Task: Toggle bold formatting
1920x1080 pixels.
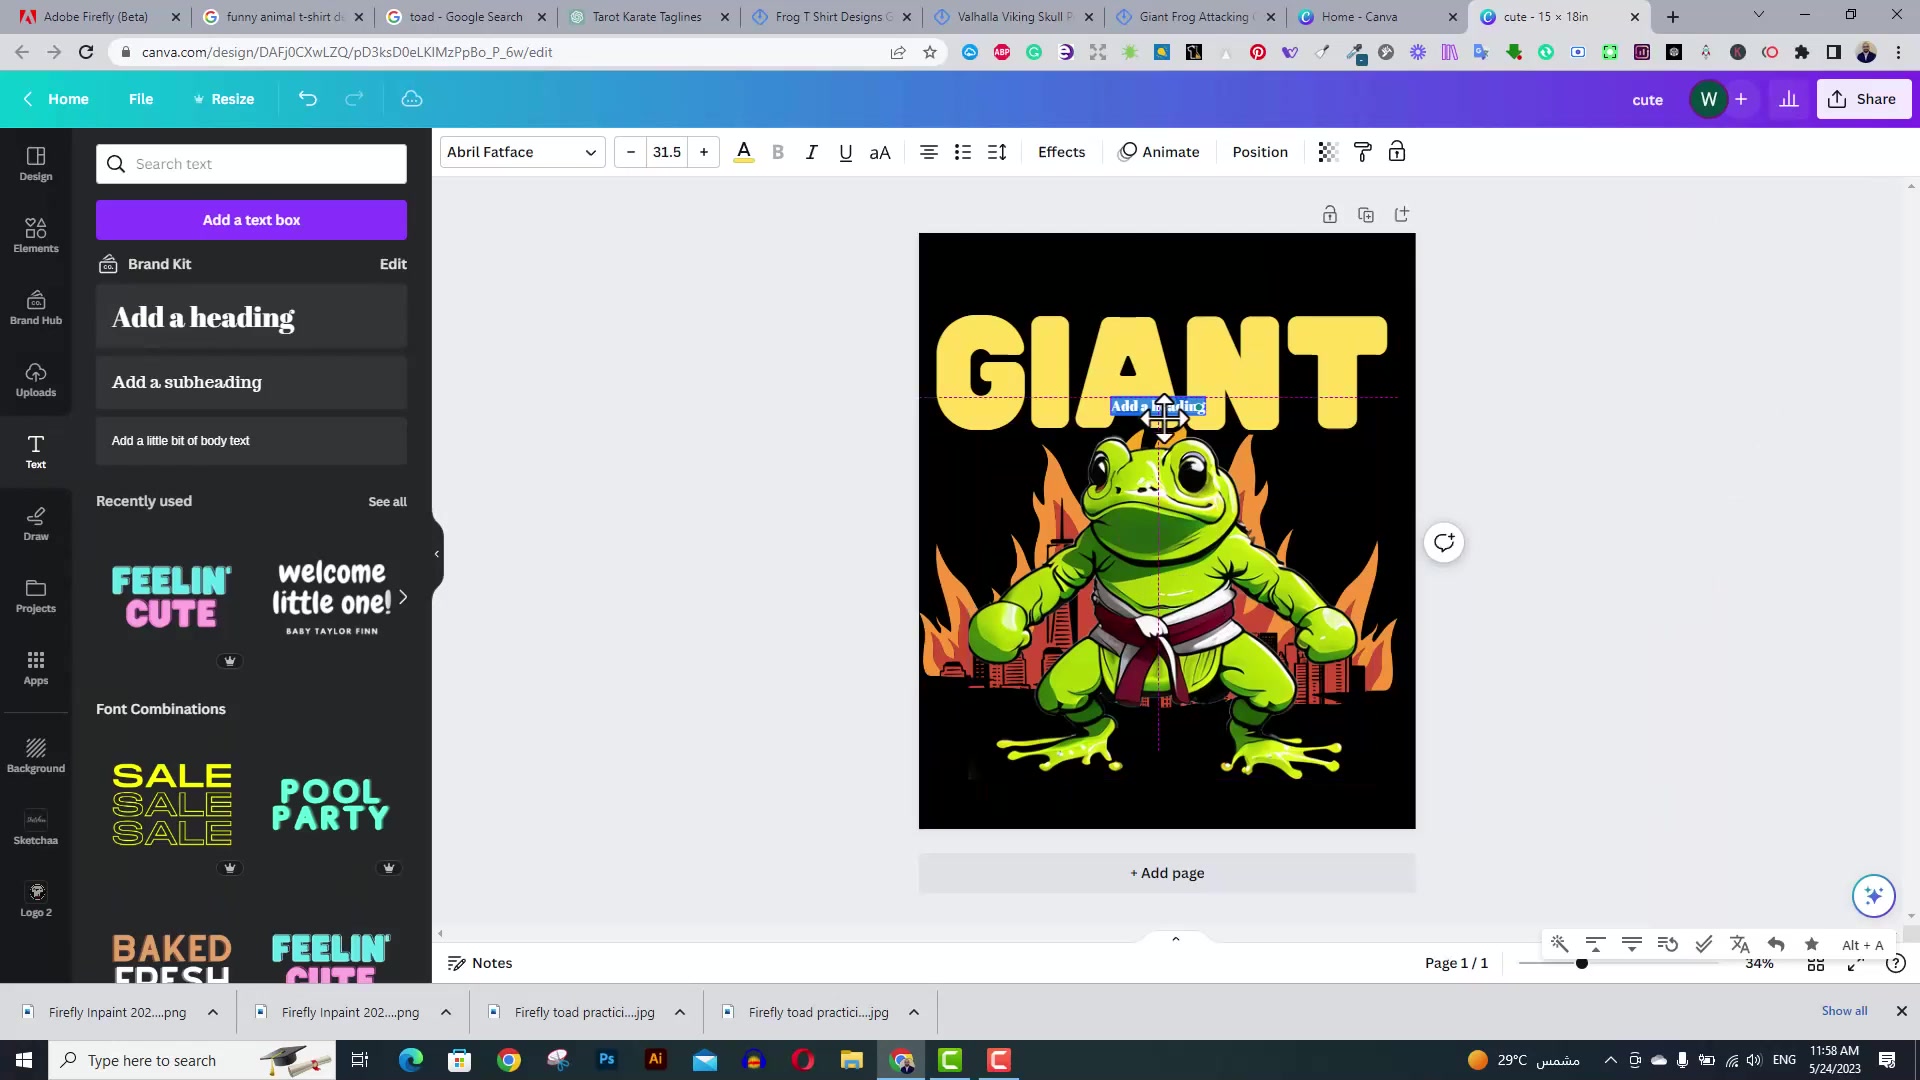Action: (x=778, y=152)
